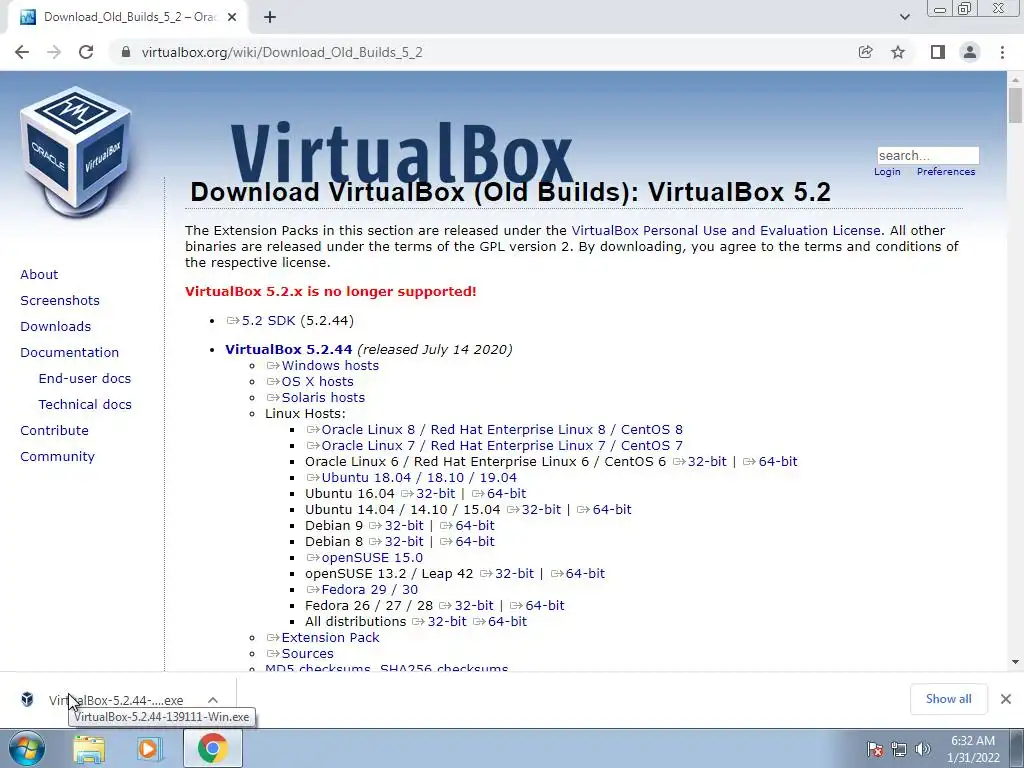Image resolution: width=1024 pixels, height=768 pixels.
Task: Close the downloads bar
Action: [x=1006, y=699]
